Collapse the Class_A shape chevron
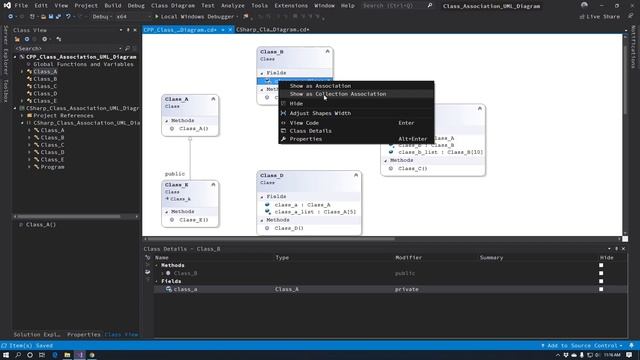The width and height of the screenshot is (640, 360). pos(213,99)
